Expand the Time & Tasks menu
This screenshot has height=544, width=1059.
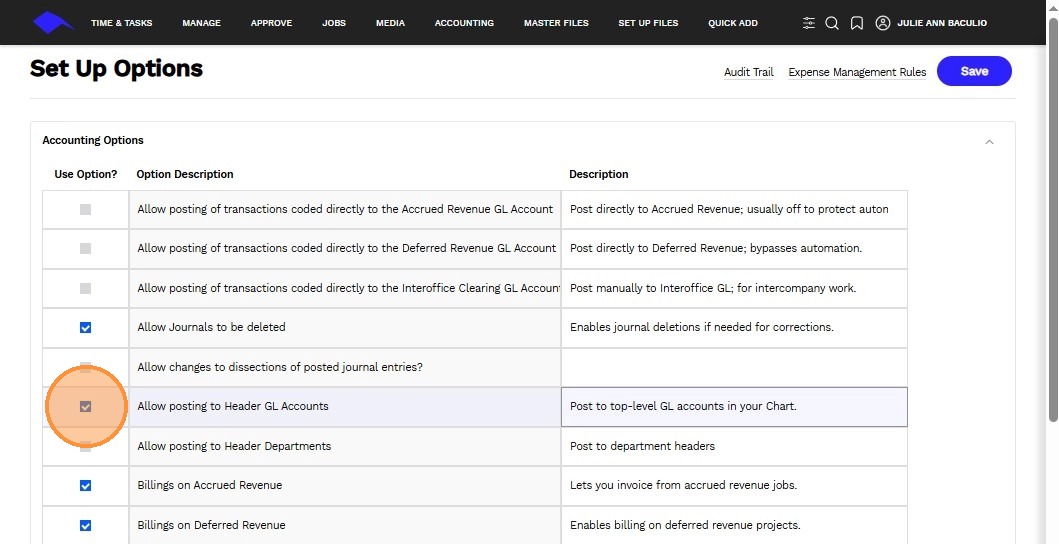click(x=121, y=23)
